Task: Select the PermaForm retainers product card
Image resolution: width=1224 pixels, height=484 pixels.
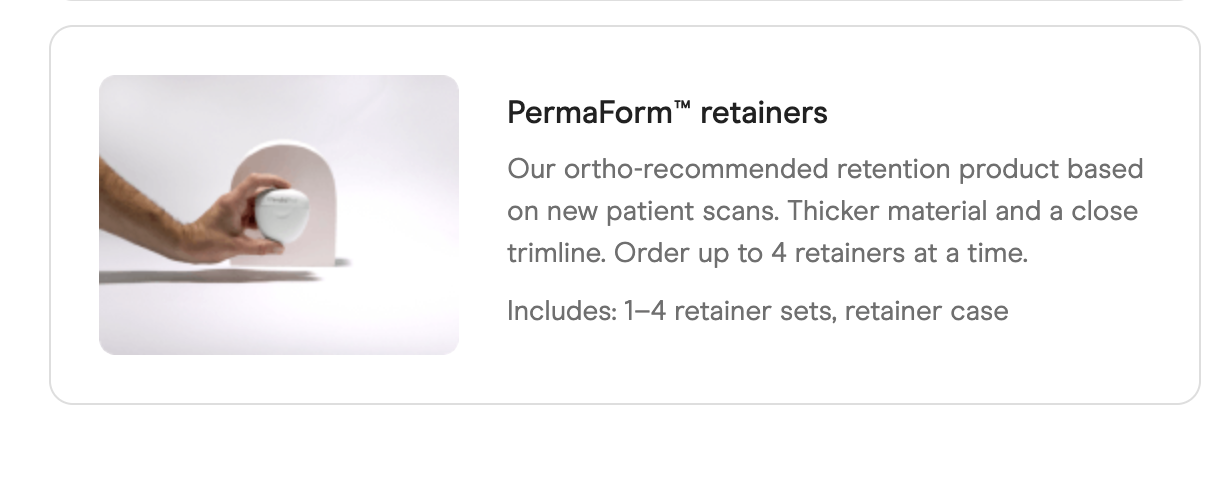Action: pos(625,215)
